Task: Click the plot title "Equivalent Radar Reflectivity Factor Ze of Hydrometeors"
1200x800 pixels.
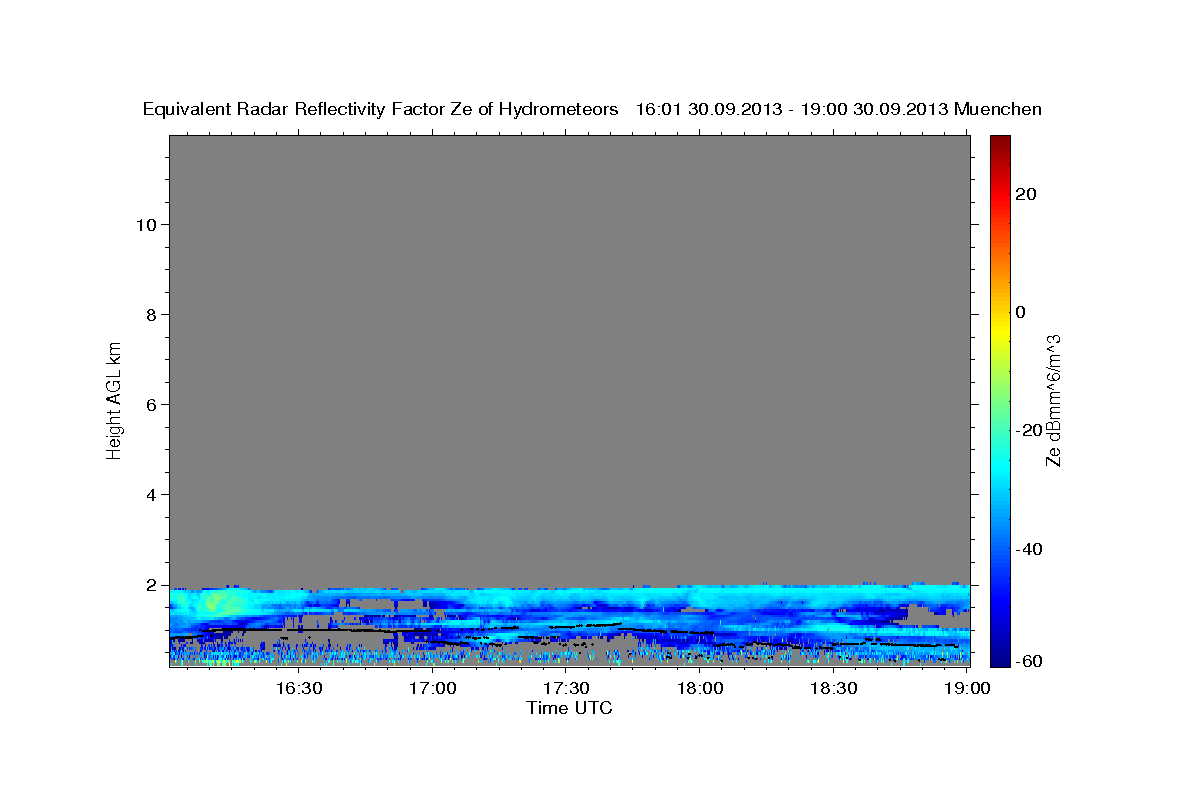Action: point(381,109)
